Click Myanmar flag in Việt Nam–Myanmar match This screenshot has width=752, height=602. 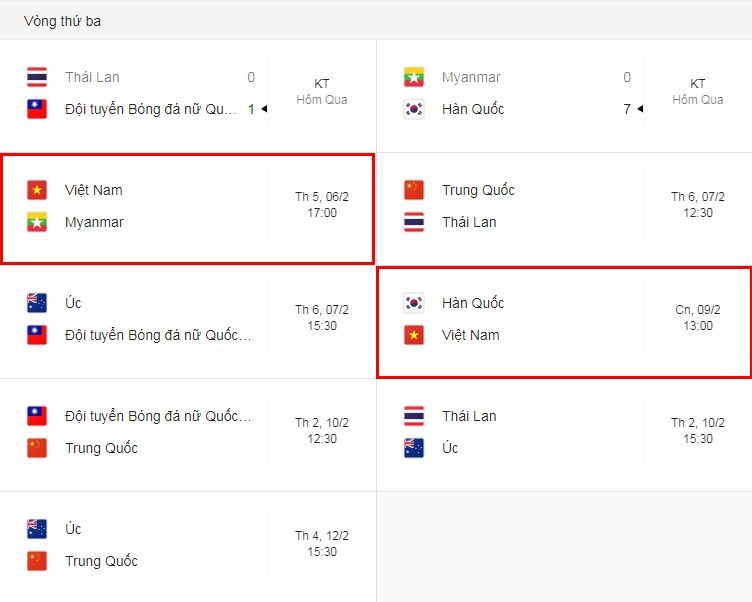coord(37,222)
